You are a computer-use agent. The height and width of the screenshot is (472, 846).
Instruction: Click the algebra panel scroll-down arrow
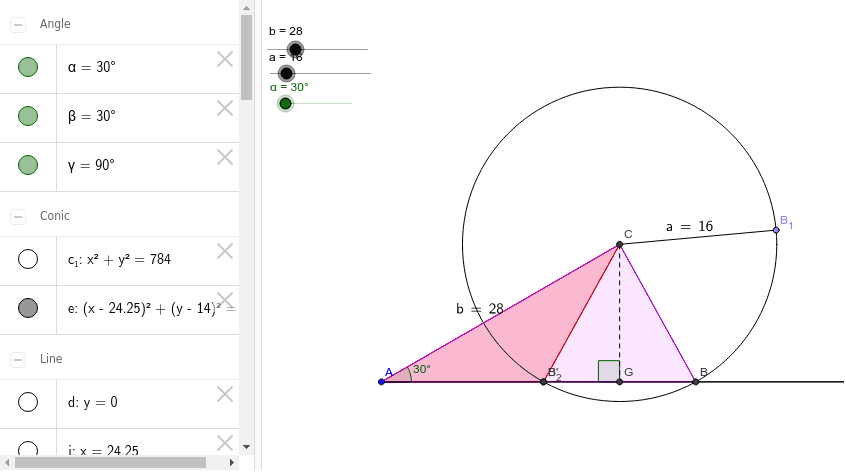pyautogui.click(x=247, y=447)
